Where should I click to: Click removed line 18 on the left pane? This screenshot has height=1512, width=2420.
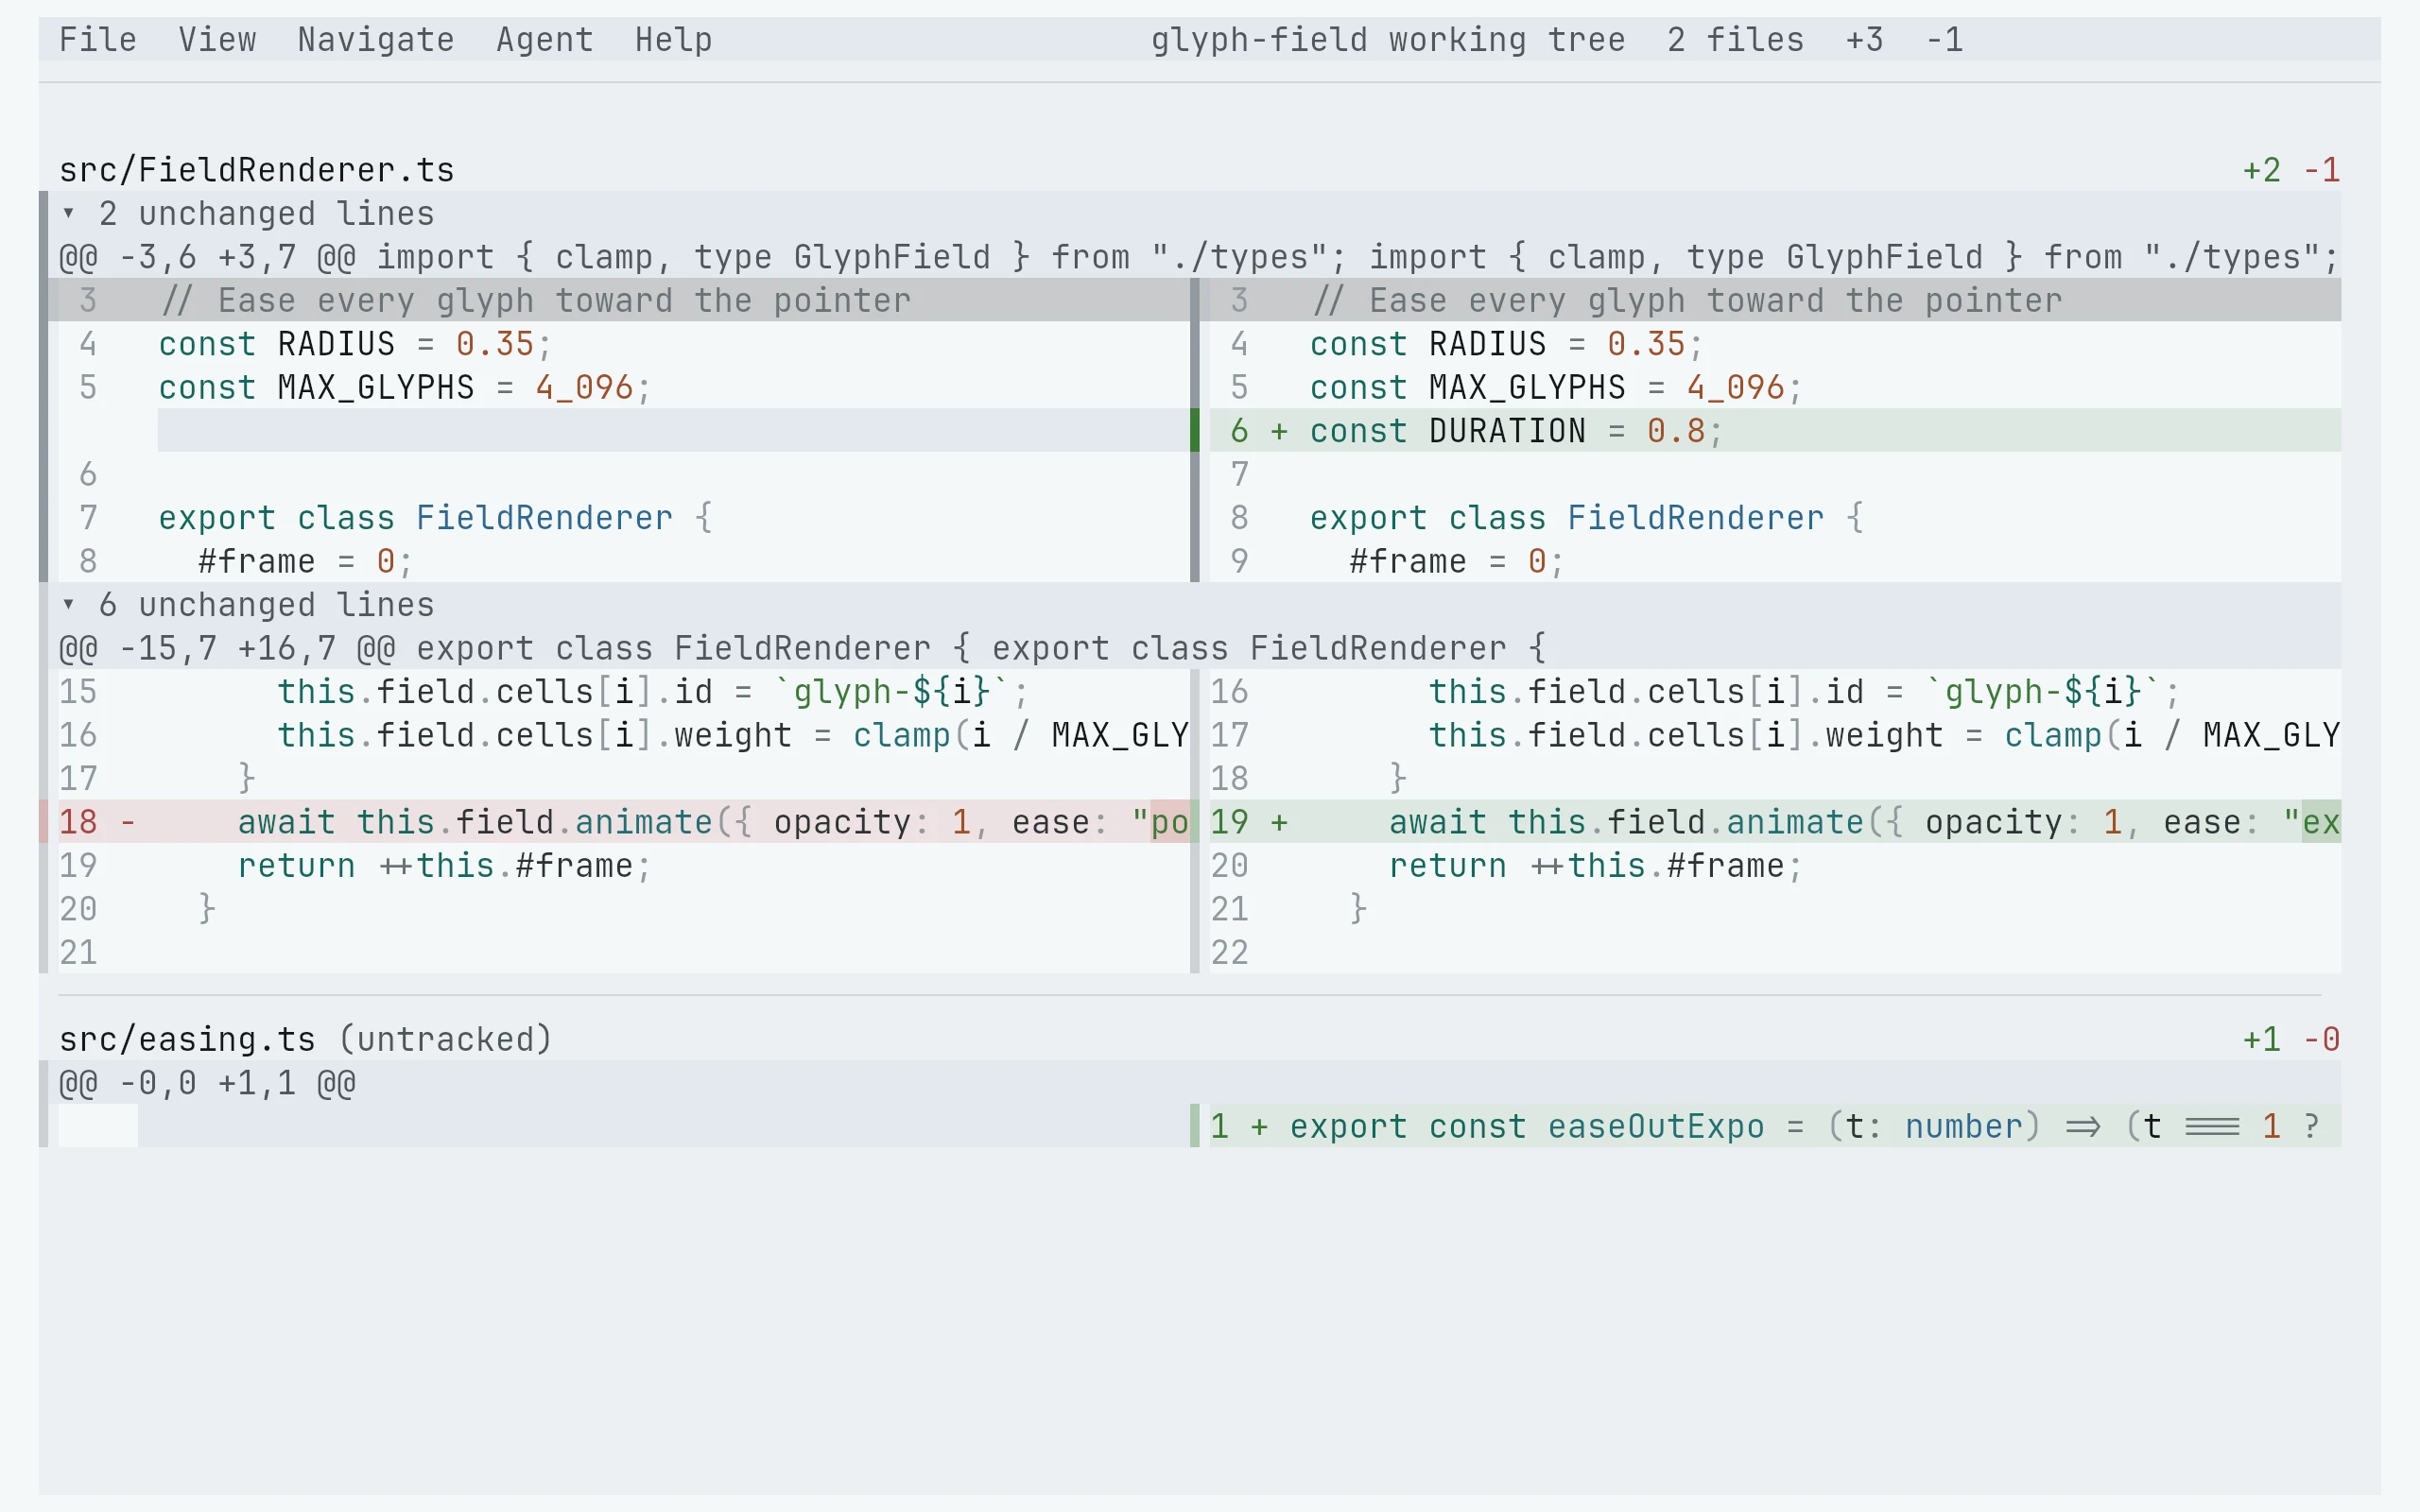[x=623, y=822]
